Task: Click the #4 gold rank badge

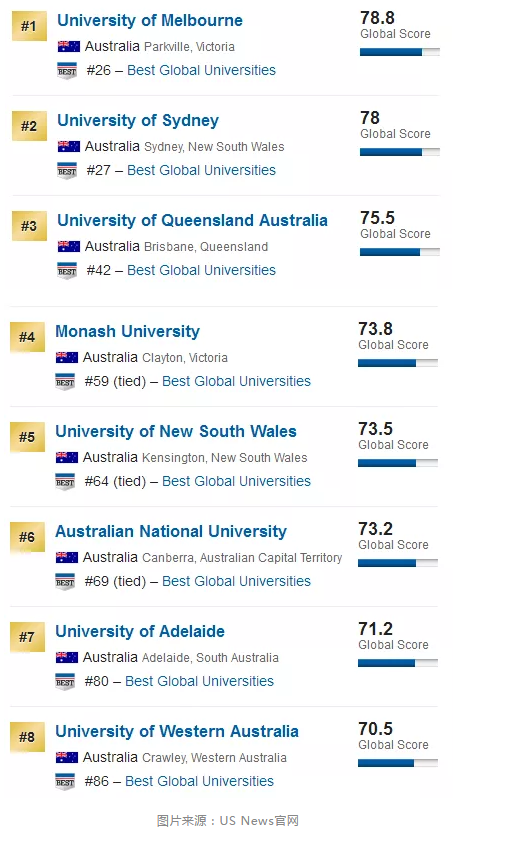Action: [27, 337]
